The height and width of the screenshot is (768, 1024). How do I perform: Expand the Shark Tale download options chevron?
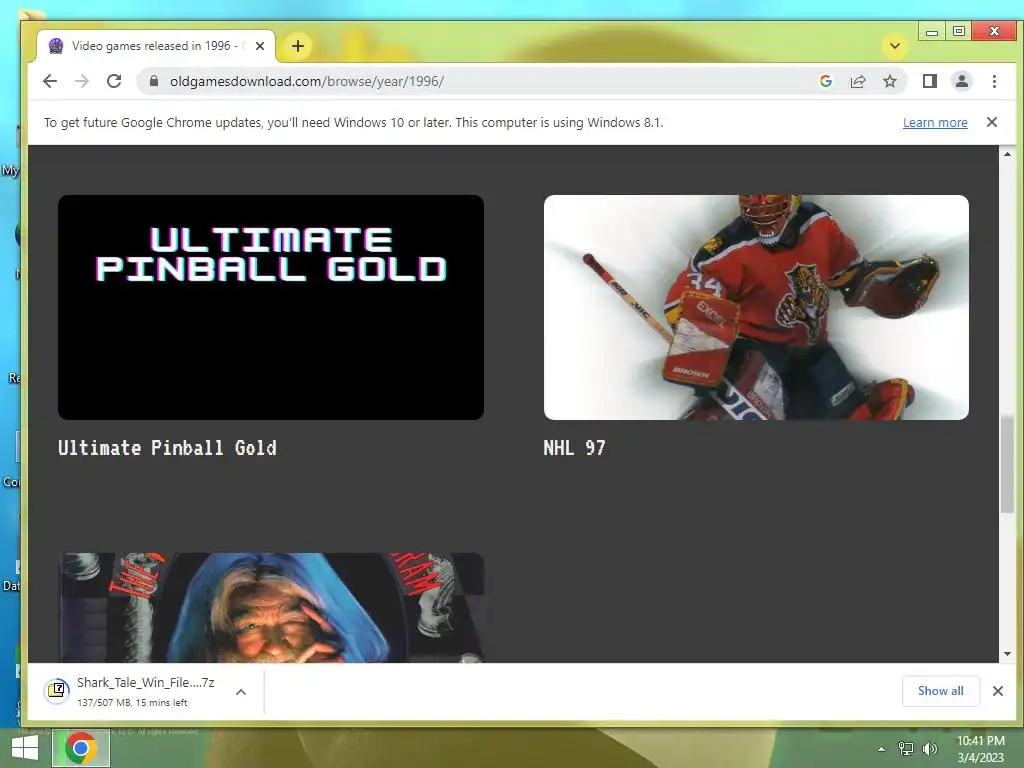241,692
